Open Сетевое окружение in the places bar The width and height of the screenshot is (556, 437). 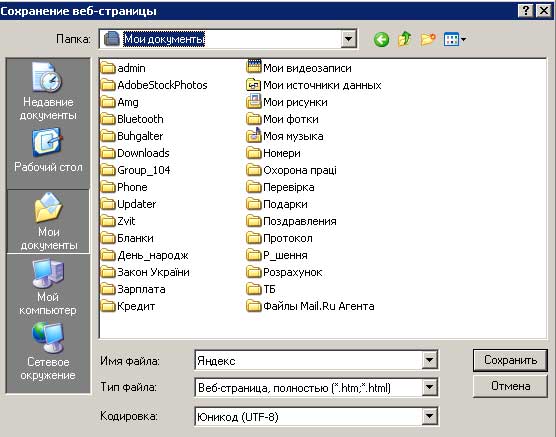pyautogui.click(x=48, y=352)
